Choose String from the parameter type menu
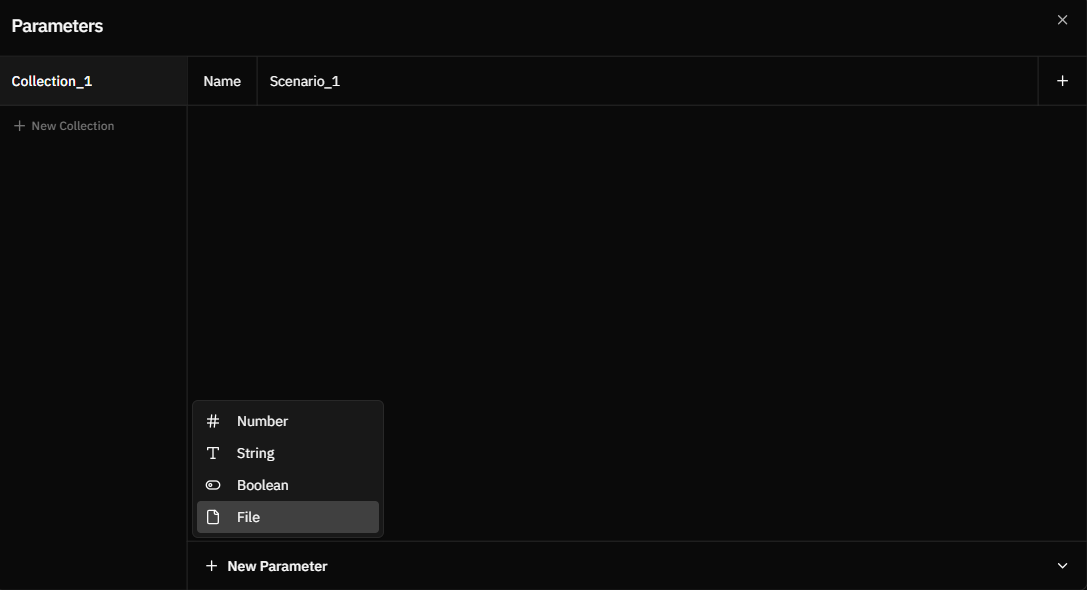Screen dimensions: 1087x590 point(256,453)
